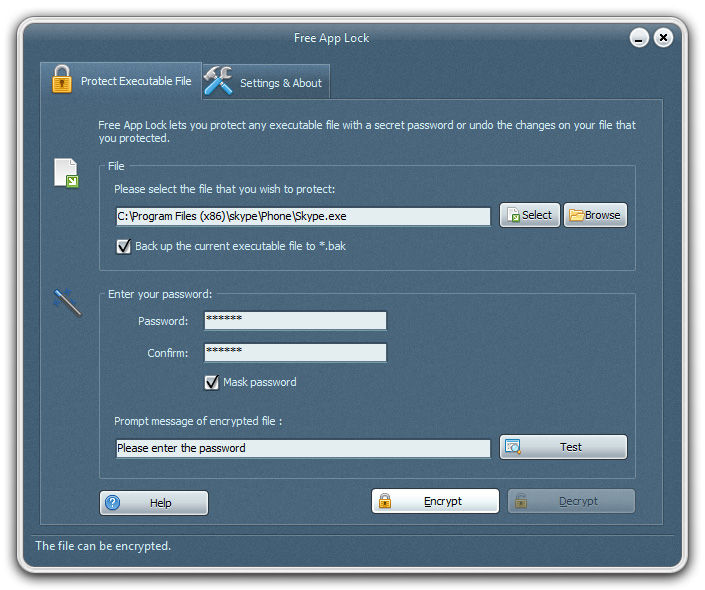Focus the file path field with Skype.exe
Image resolution: width=705 pixels, height=590 pixels.
coord(303,216)
